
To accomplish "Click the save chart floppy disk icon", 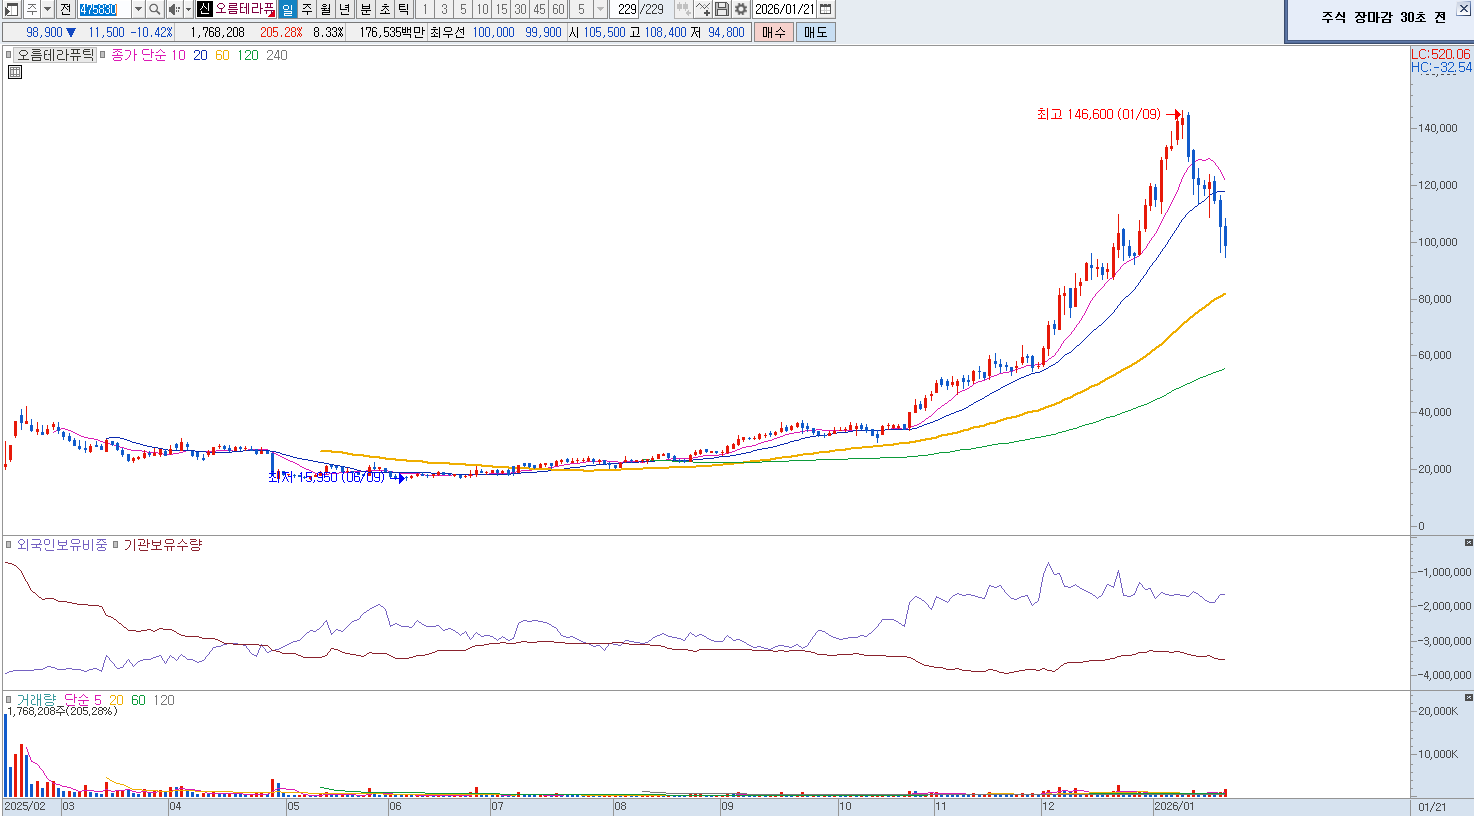I will (x=722, y=9).
